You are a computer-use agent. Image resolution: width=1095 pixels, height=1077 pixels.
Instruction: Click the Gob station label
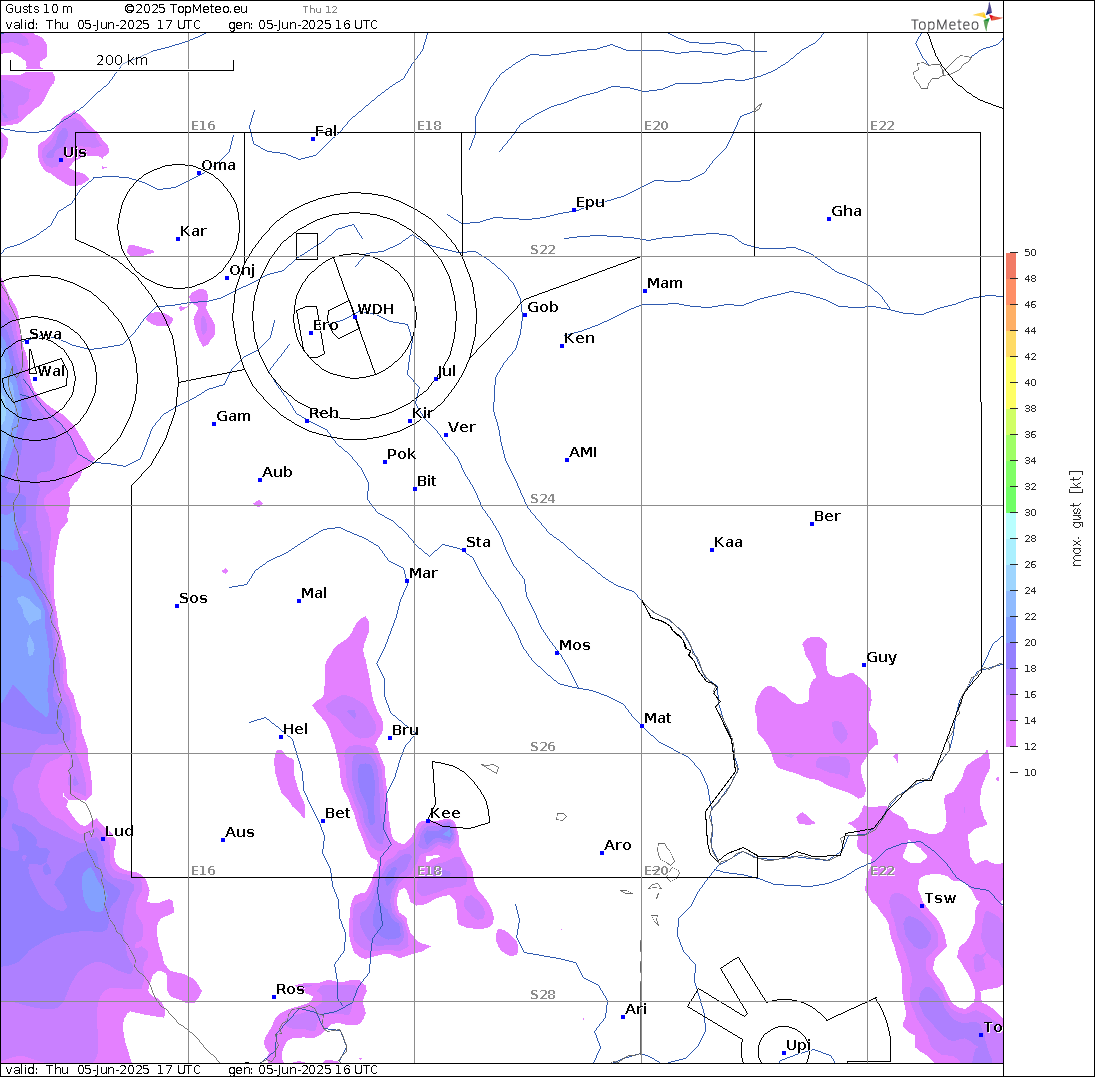tap(543, 307)
